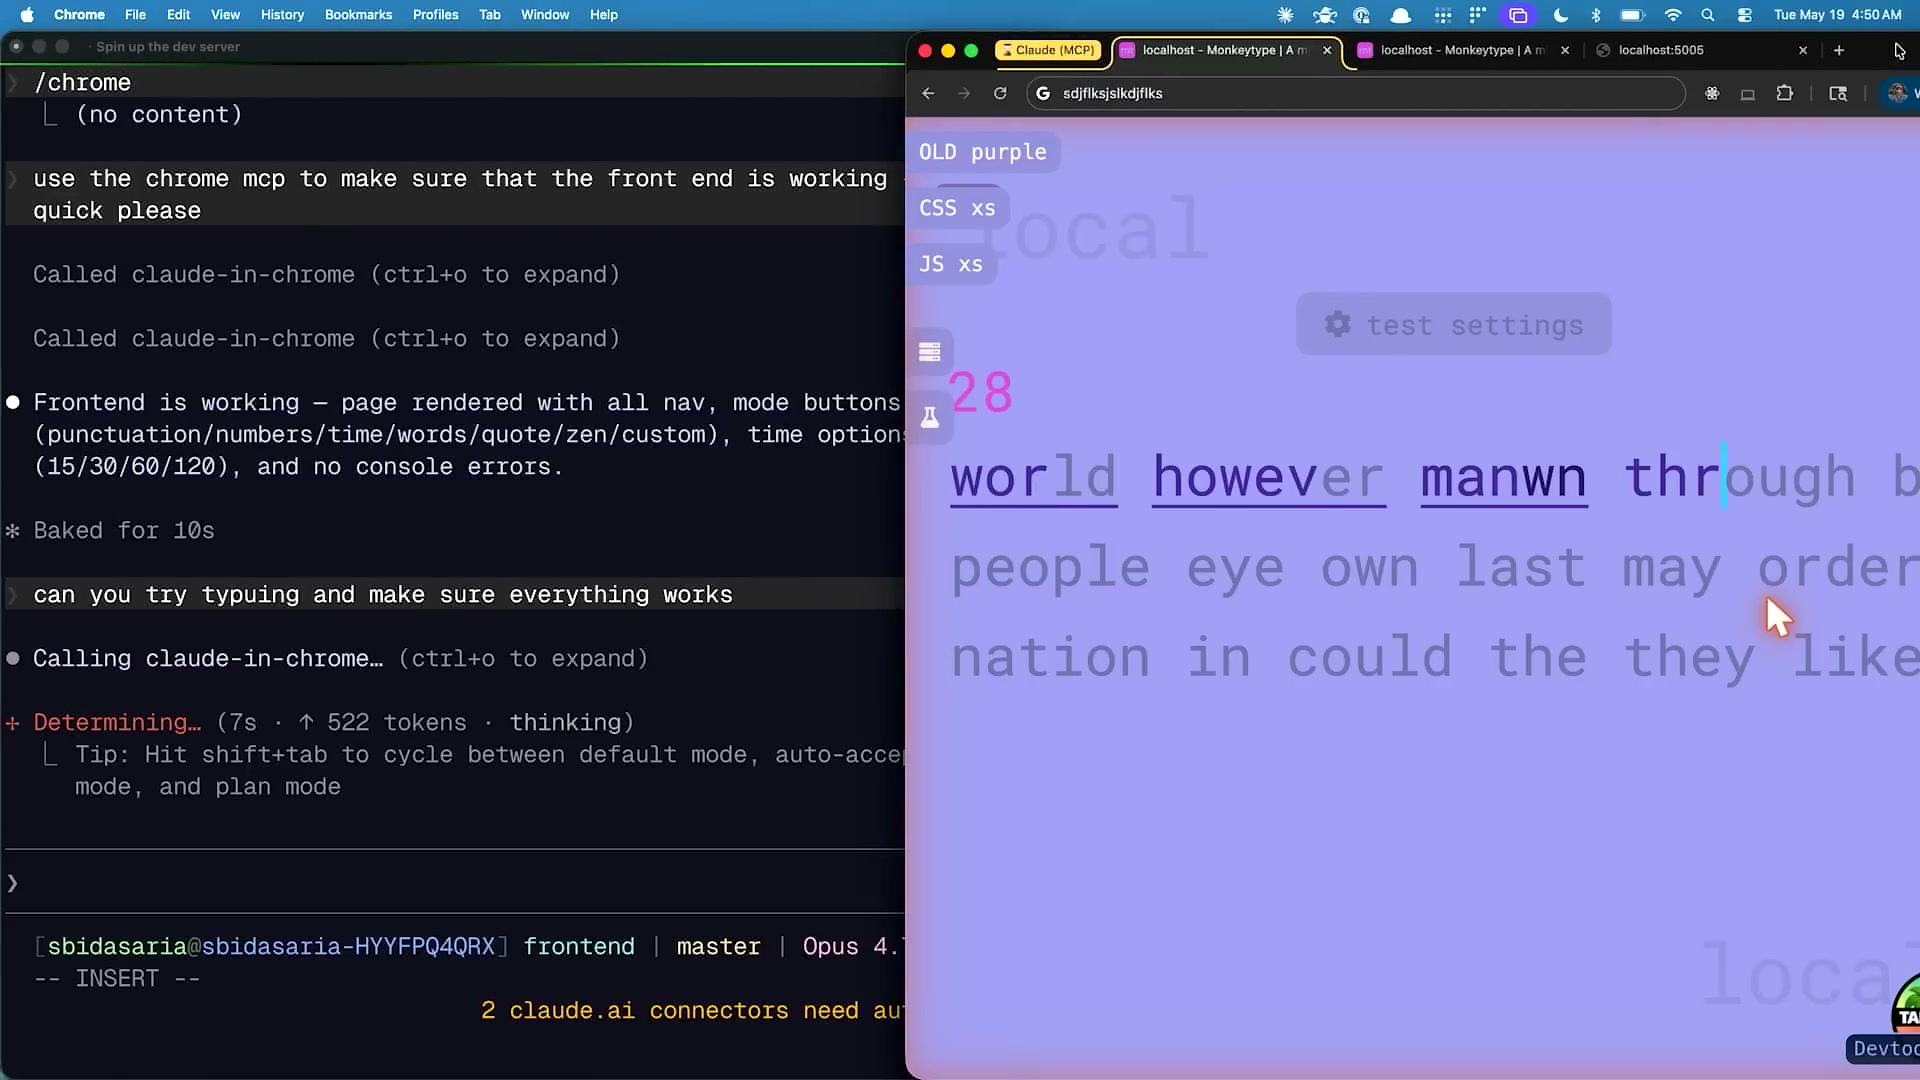Close the localhost:5005 tab
1920x1080 pixels.
pyautogui.click(x=1803, y=50)
